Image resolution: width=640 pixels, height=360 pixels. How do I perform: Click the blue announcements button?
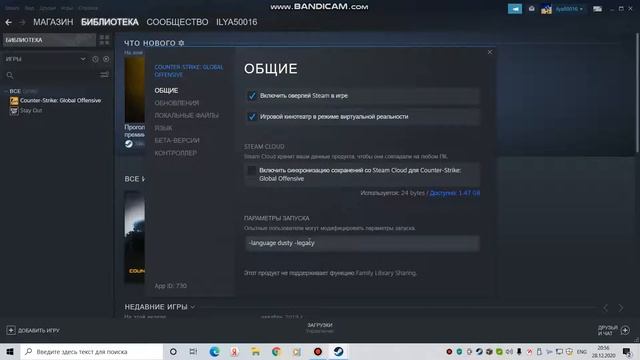515,9
